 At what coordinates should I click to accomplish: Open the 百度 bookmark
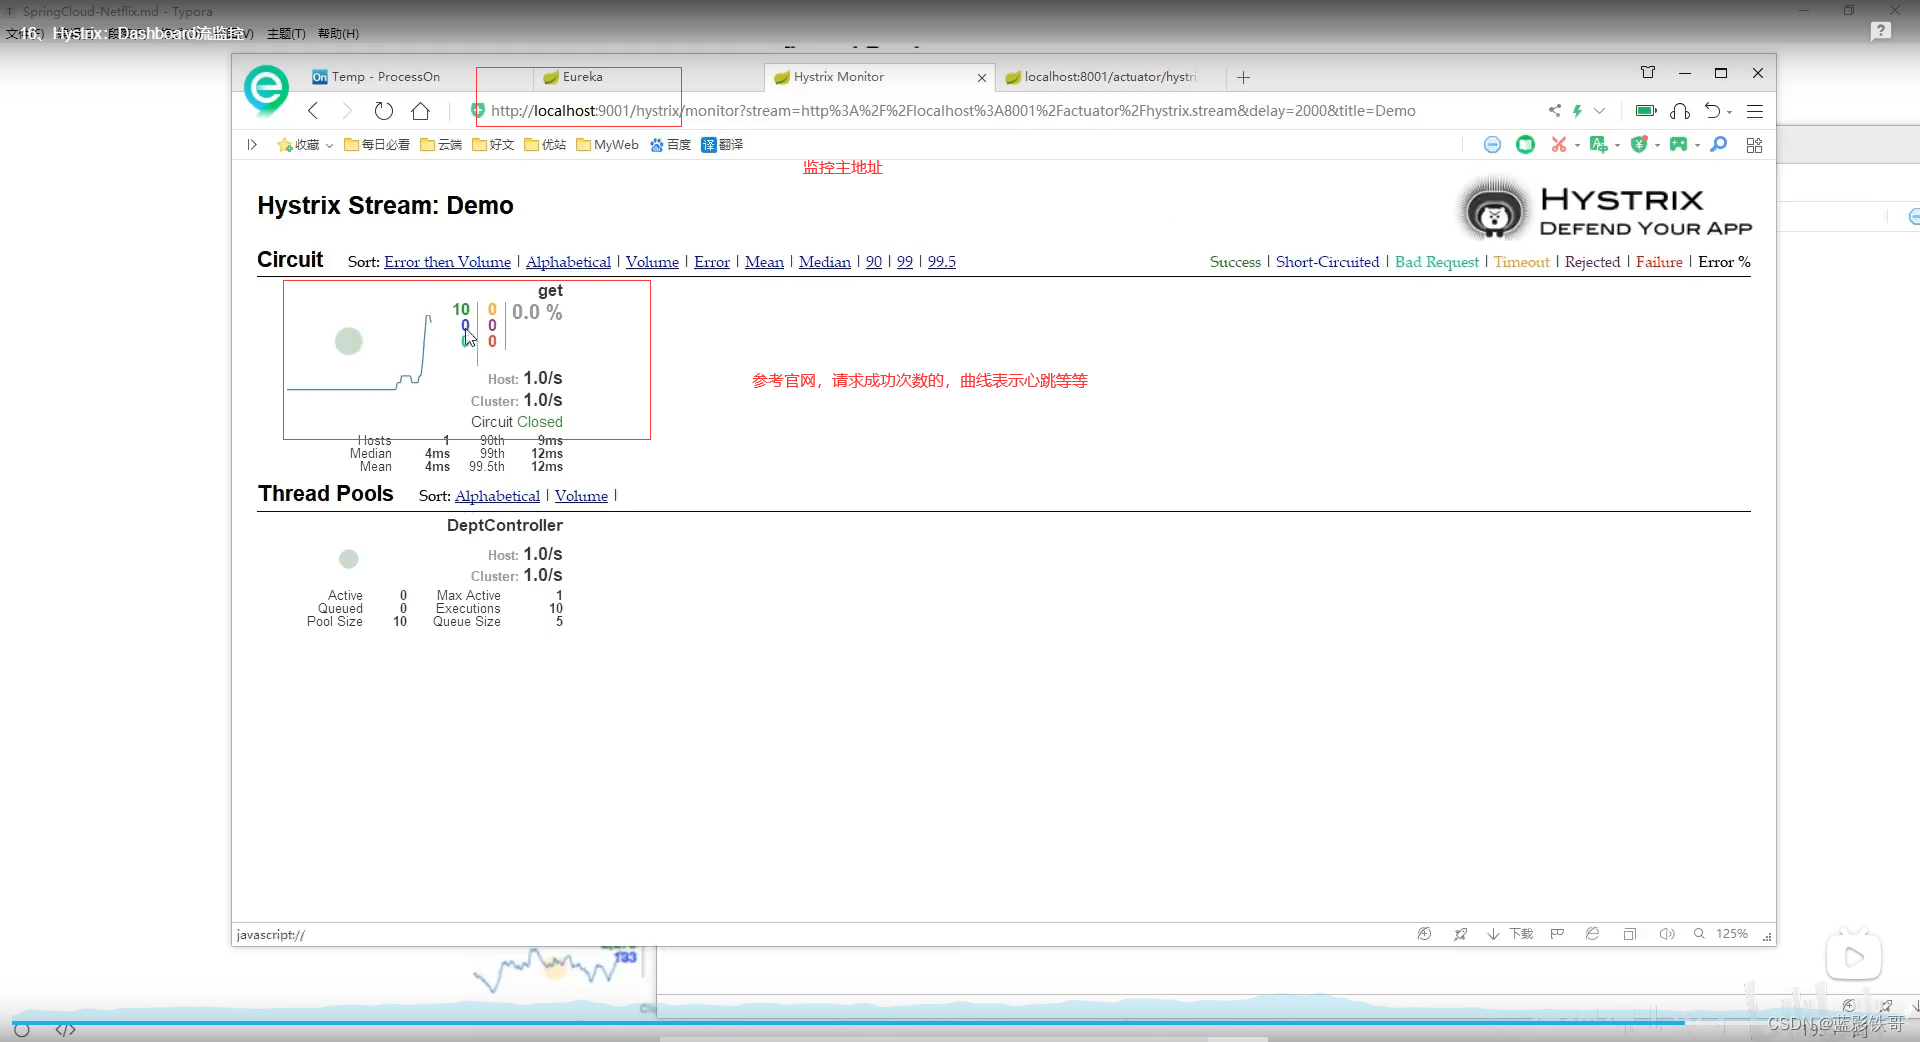670,145
